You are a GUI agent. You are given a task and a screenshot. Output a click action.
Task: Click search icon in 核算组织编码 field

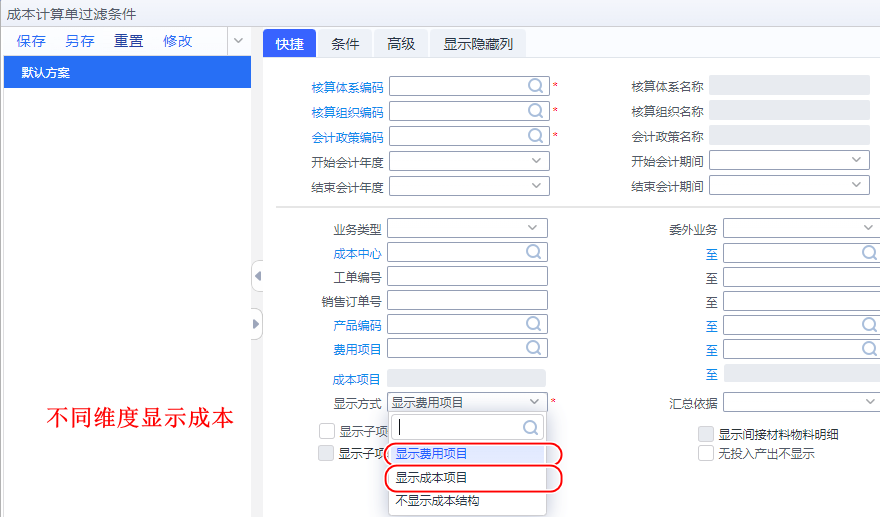(x=536, y=111)
